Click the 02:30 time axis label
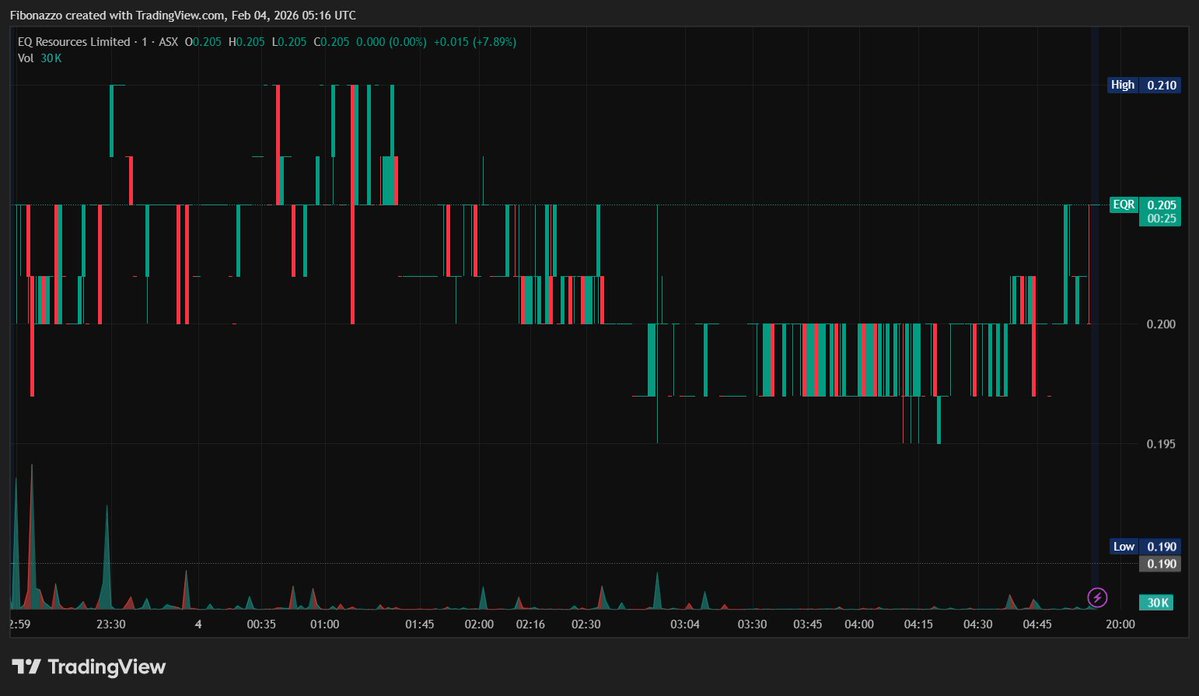This screenshot has height=696, width=1199. 586,624
